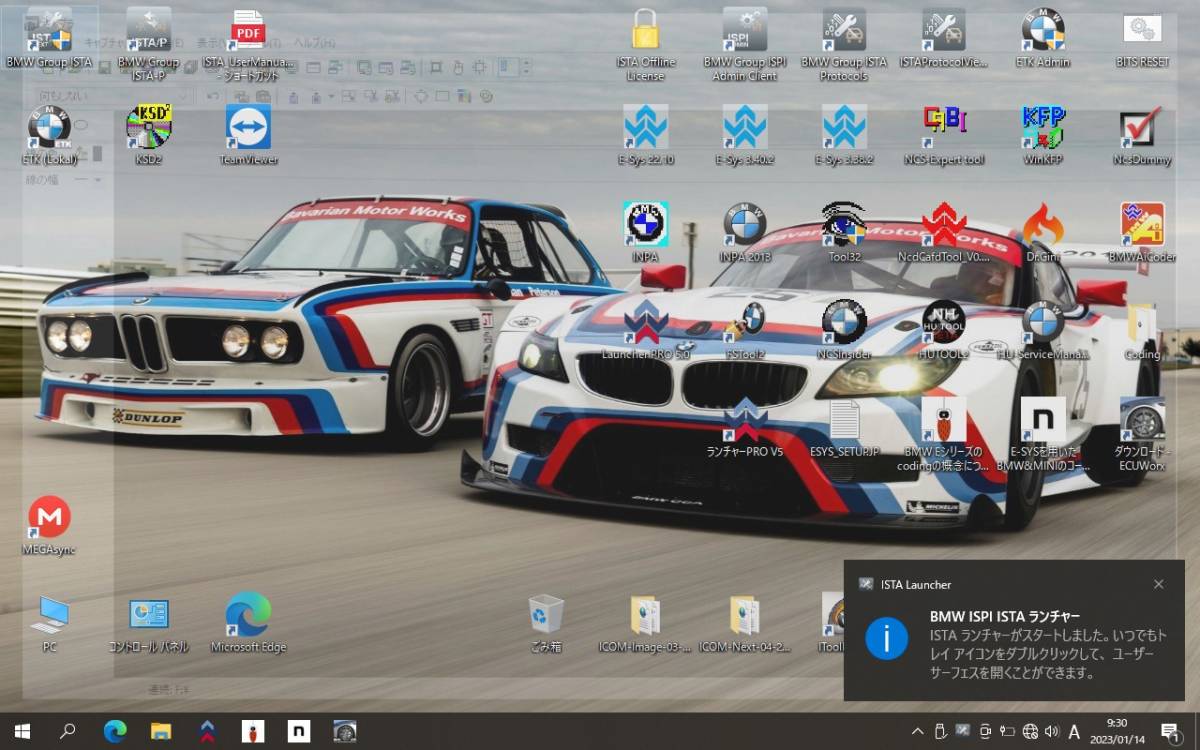This screenshot has height=750, width=1200.
Task: Expand the hidden system tray icons
Action: coord(917,732)
